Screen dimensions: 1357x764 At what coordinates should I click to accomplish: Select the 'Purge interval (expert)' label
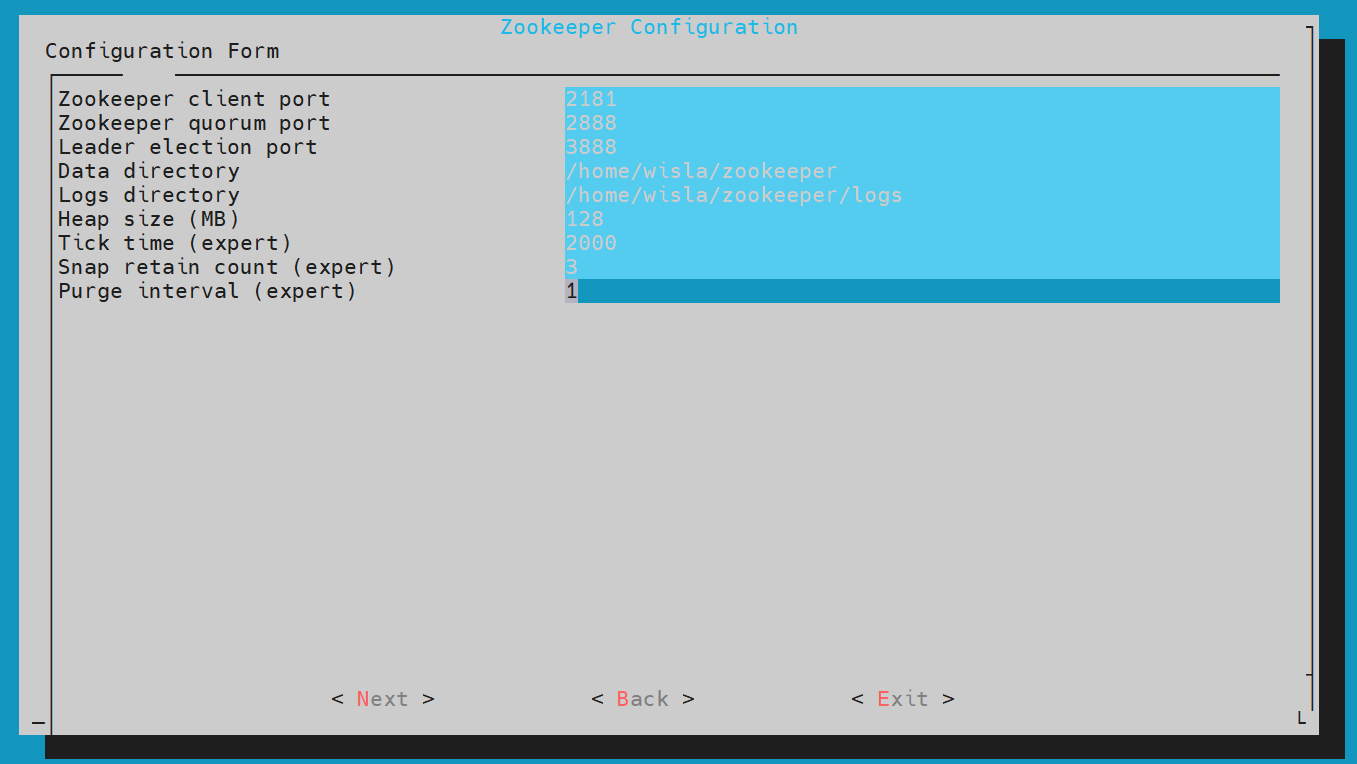click(x=207, y=291)
